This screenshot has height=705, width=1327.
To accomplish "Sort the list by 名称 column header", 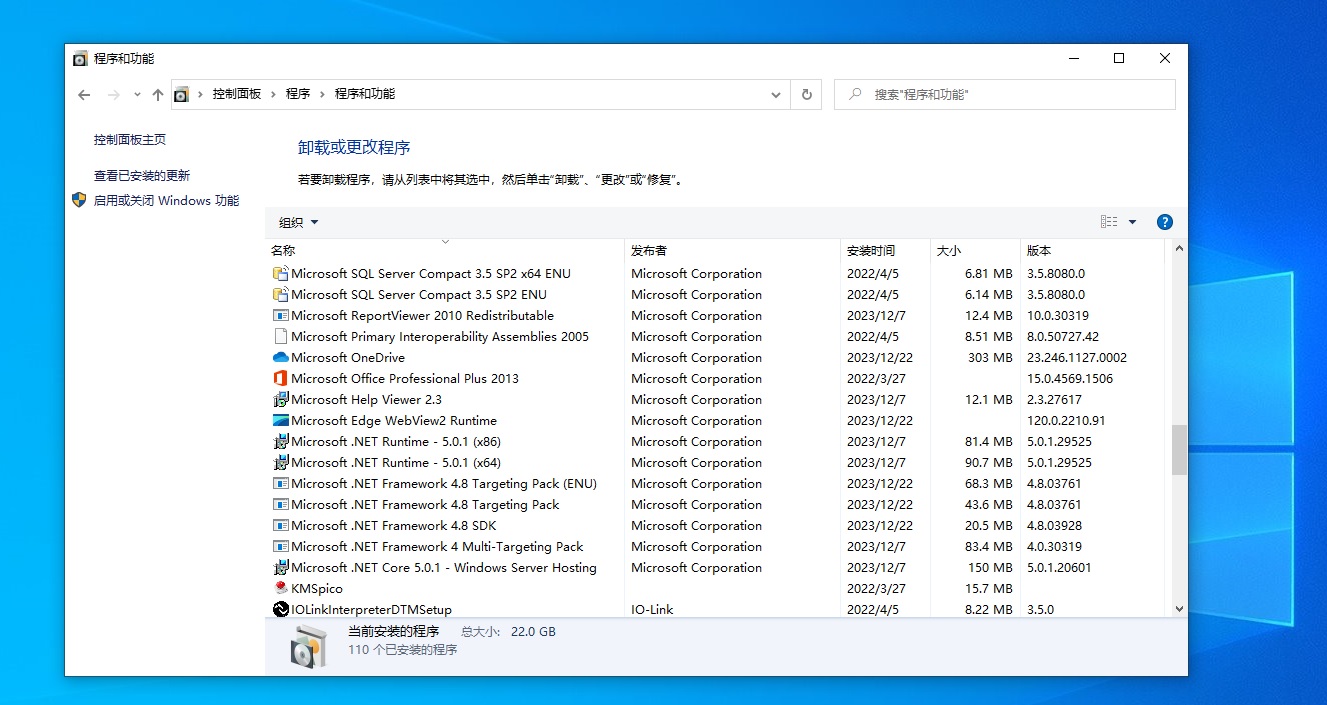I will [283, 250].
